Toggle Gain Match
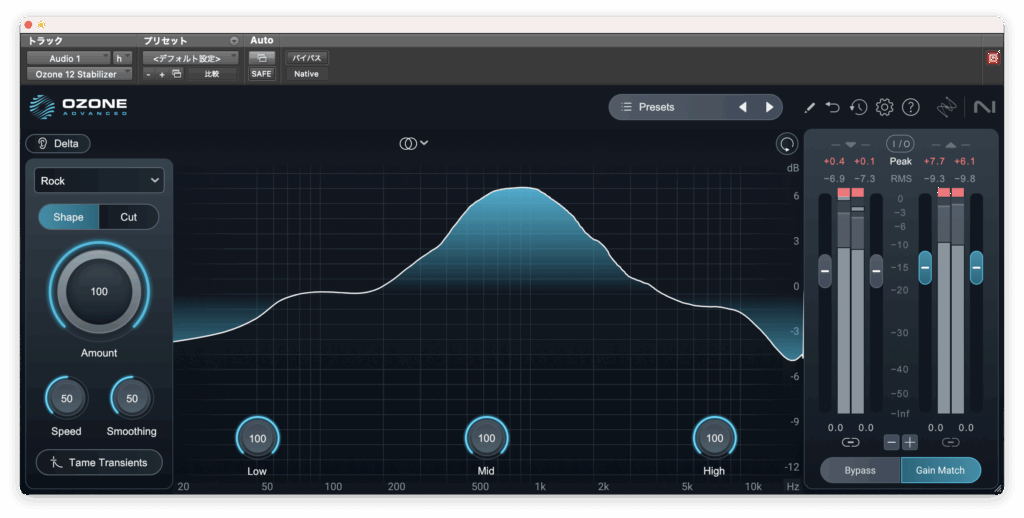 click(x=940, y=470)
